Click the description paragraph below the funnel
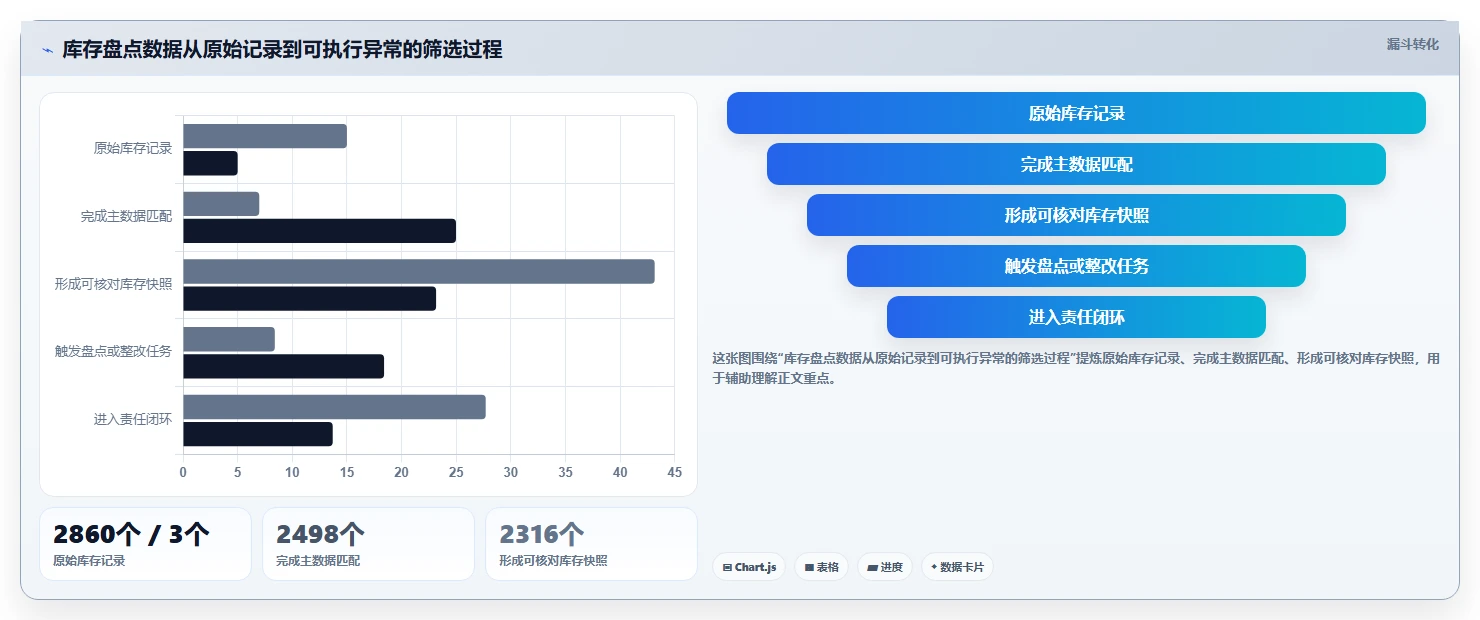Viewport: 1480px width, 620px height. tap(1076, 368)
